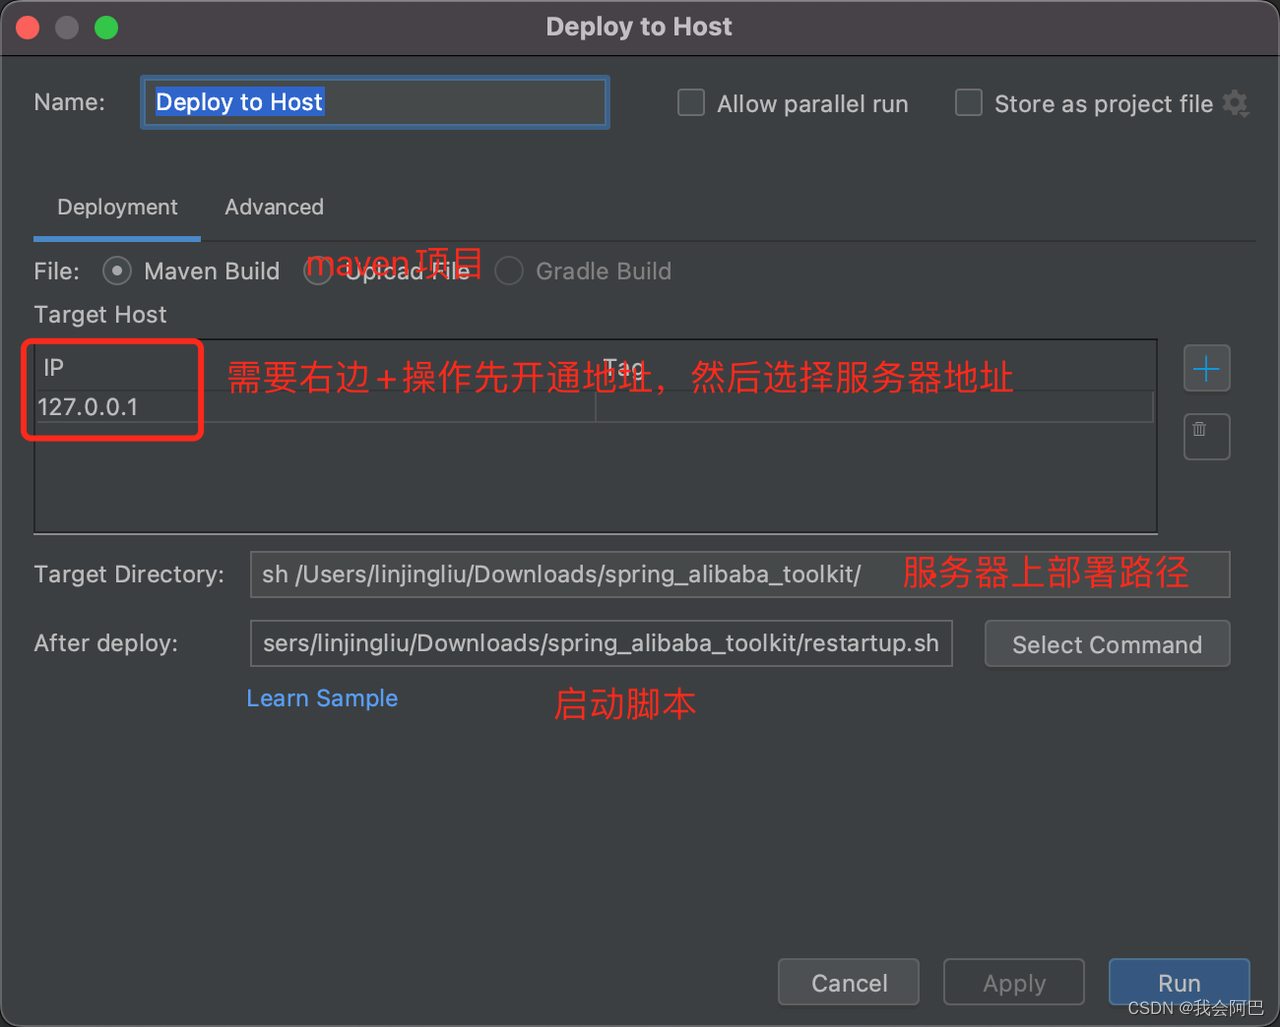Viewport: 1280px width, 1027px height.
Task: Delete the selected host using the trash icon
Action: point(1206,436)
